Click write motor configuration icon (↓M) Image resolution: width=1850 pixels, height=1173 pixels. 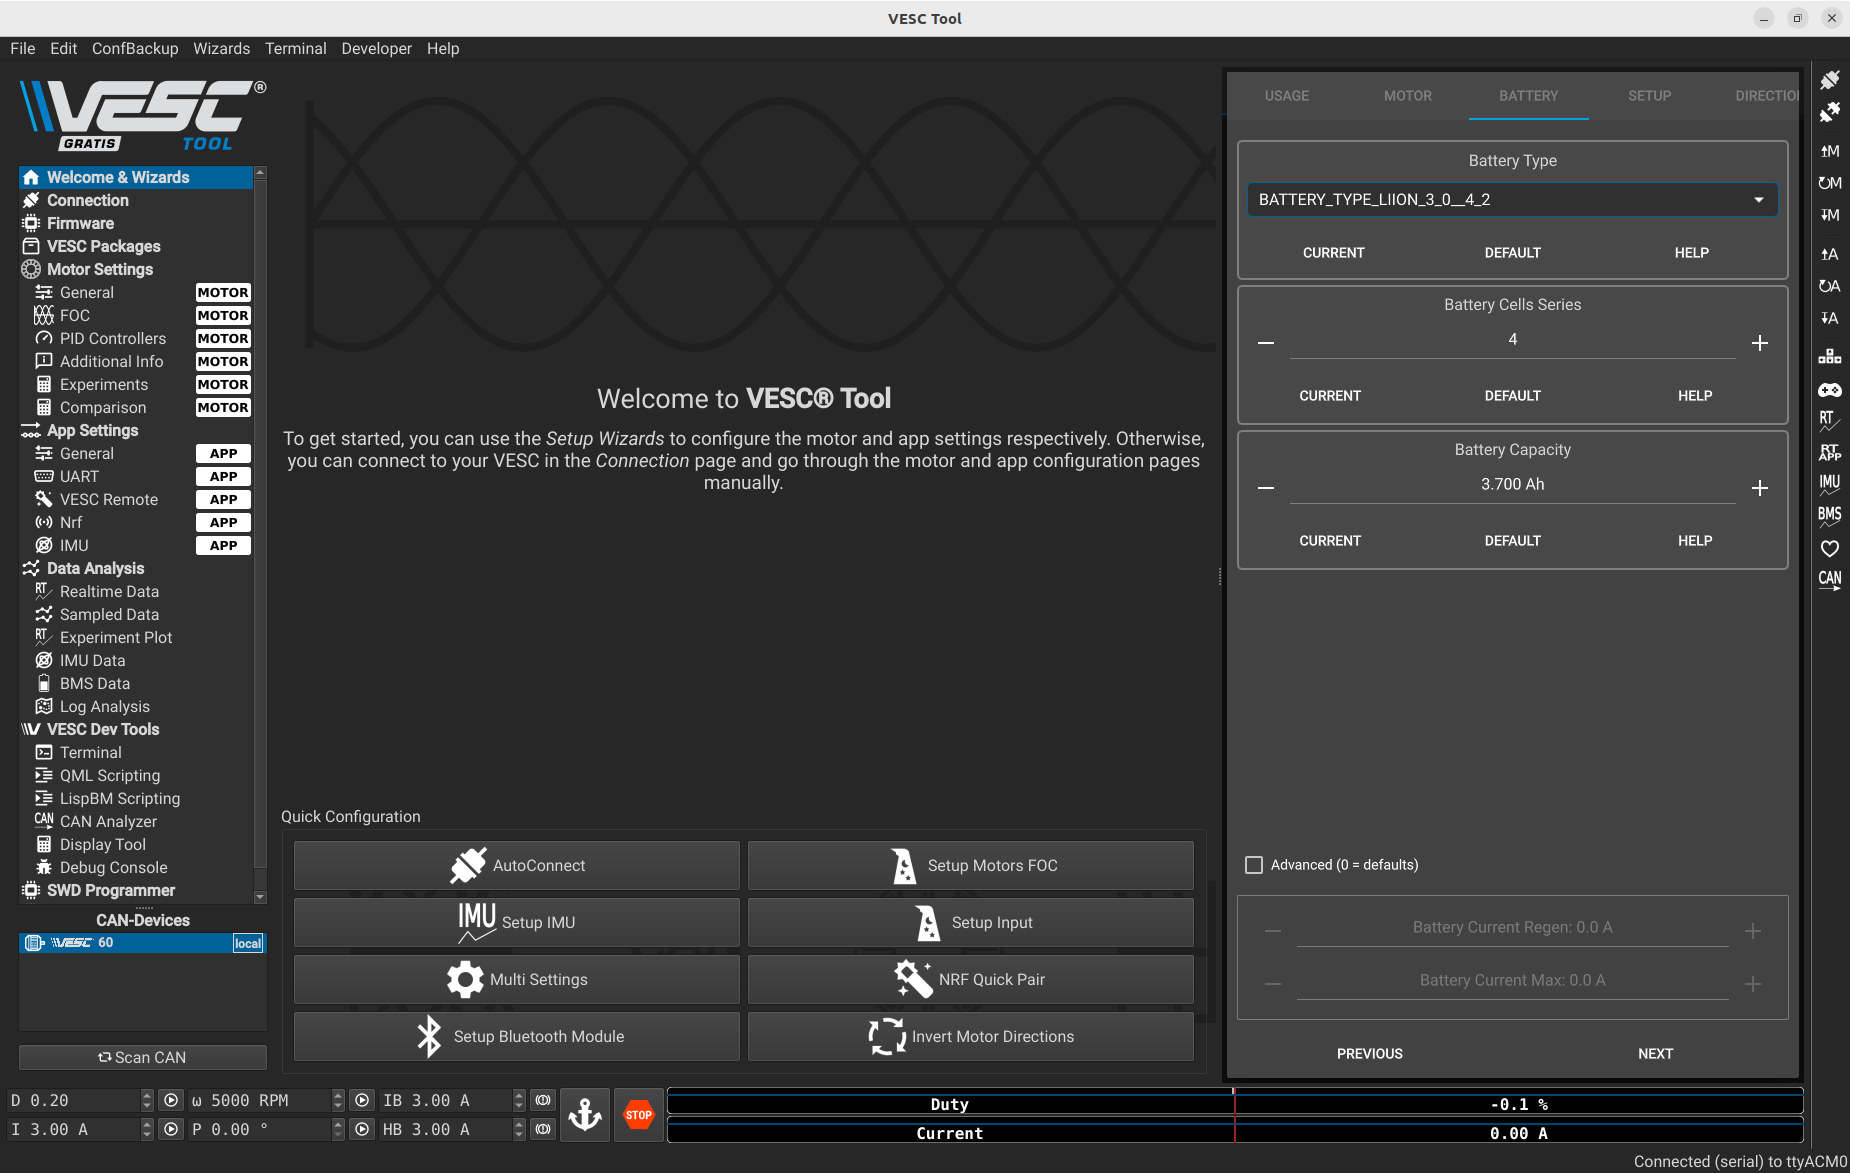point(1830,215)
